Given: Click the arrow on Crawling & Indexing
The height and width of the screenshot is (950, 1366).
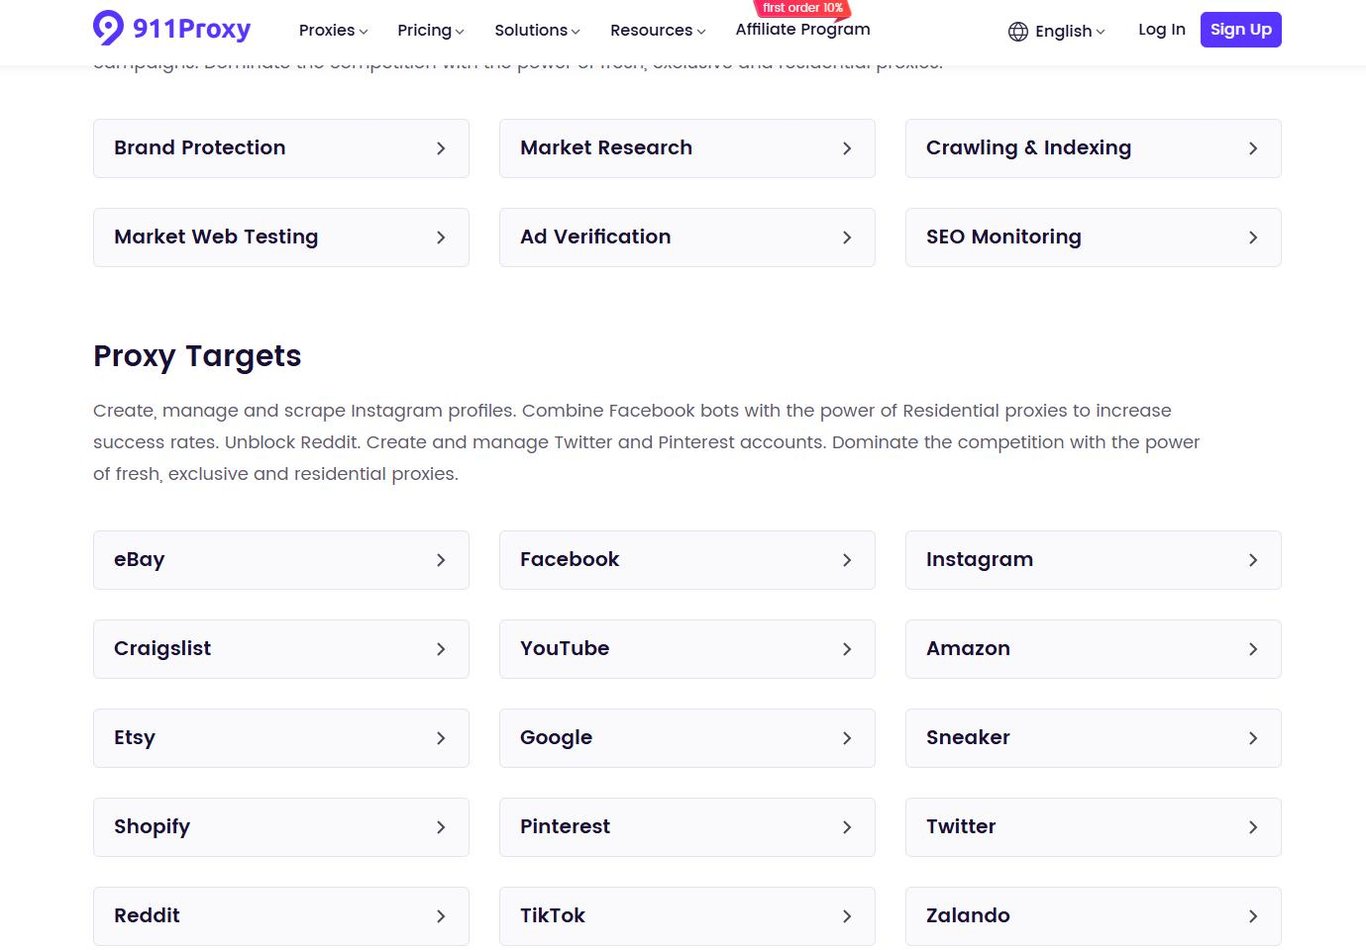Looking at the screenshot, I should tap(1253, 148).
